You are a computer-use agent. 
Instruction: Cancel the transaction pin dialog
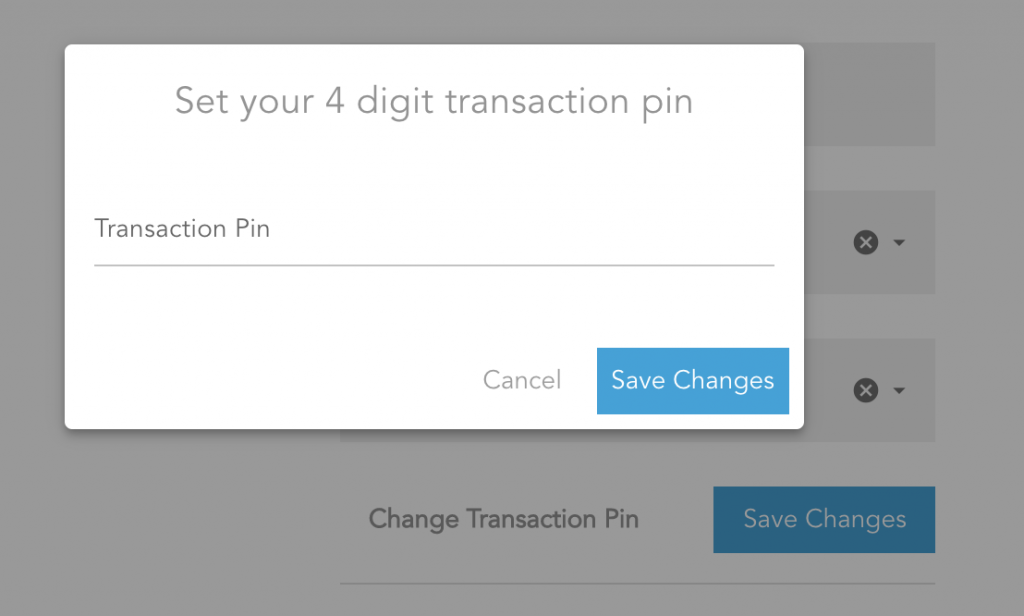(522, 380)
